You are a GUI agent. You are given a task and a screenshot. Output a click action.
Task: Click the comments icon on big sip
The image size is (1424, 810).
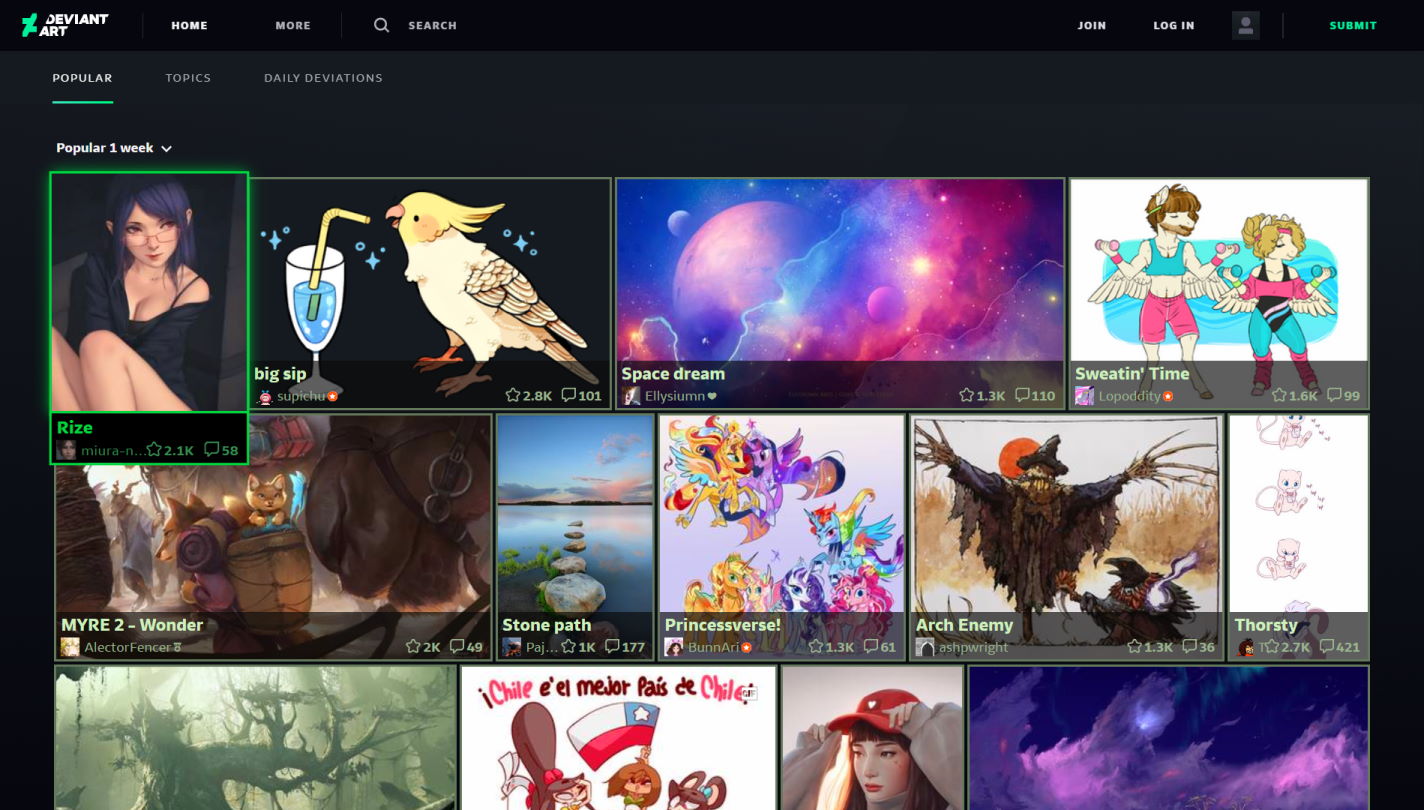coord(568,396)
